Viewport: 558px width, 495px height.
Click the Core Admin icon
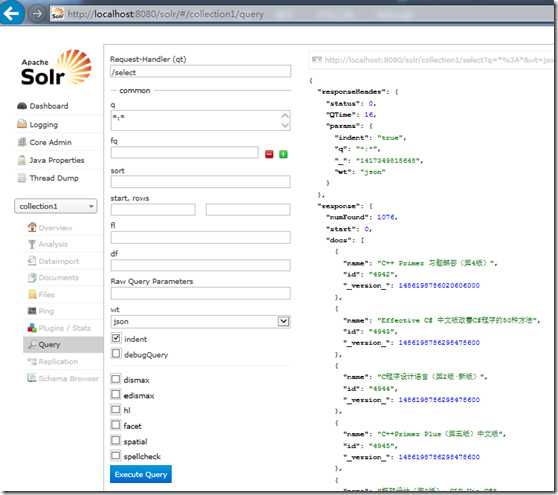point(22,142)
